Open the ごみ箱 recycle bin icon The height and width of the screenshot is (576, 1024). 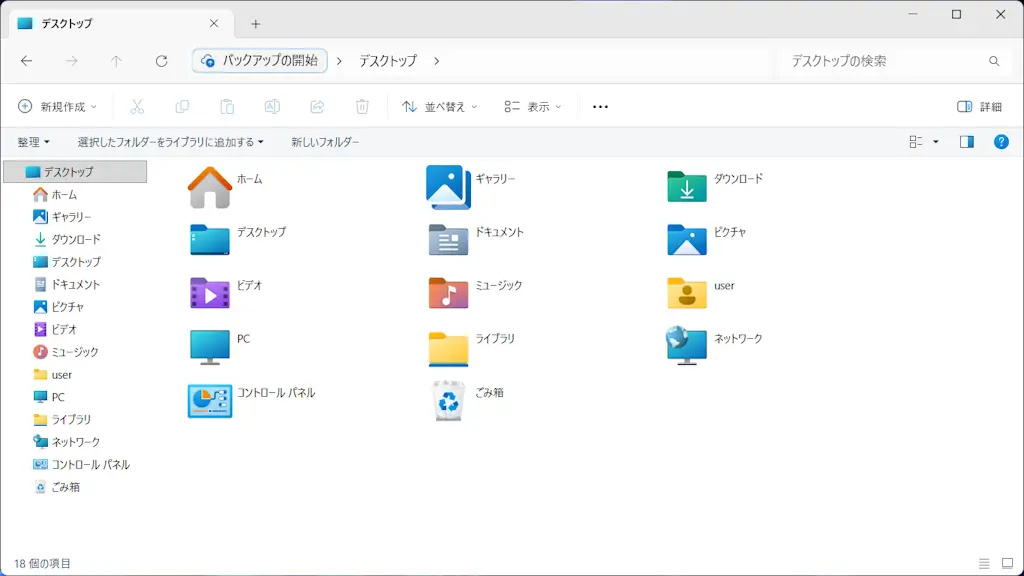[447, 400]
